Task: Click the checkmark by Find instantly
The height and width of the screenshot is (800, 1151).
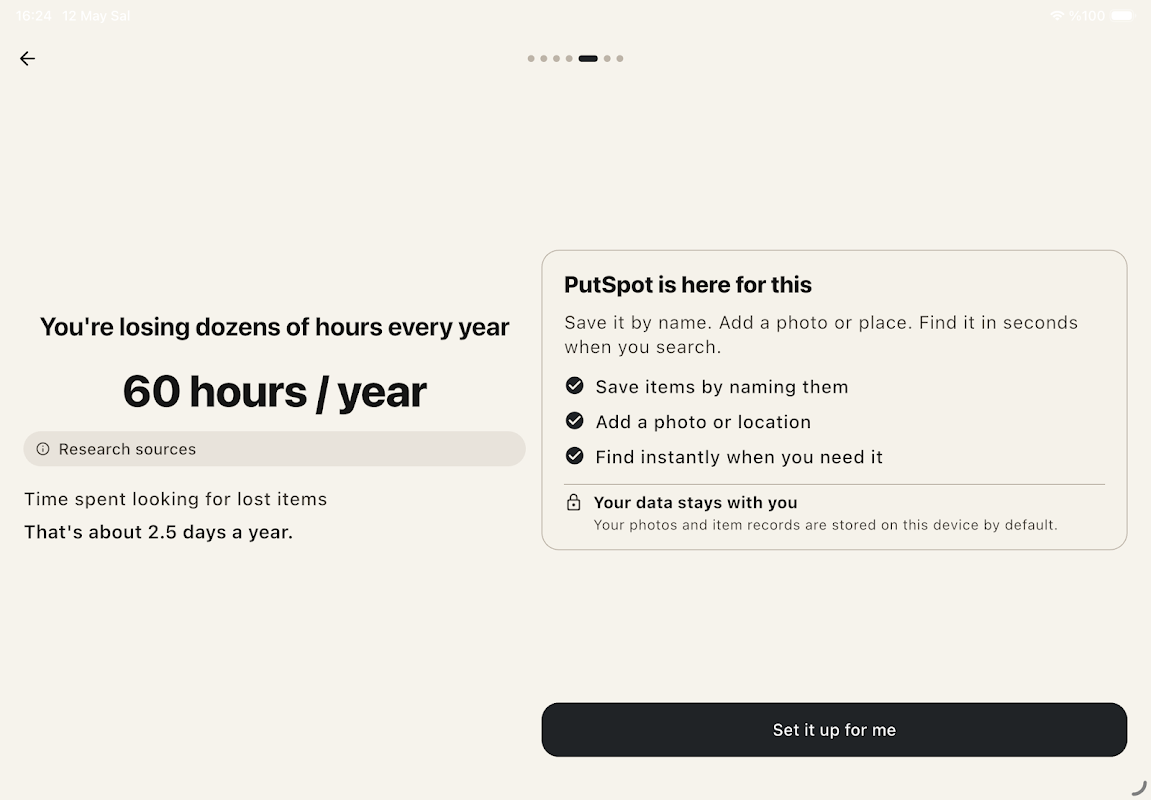Action: pos(575,456)
